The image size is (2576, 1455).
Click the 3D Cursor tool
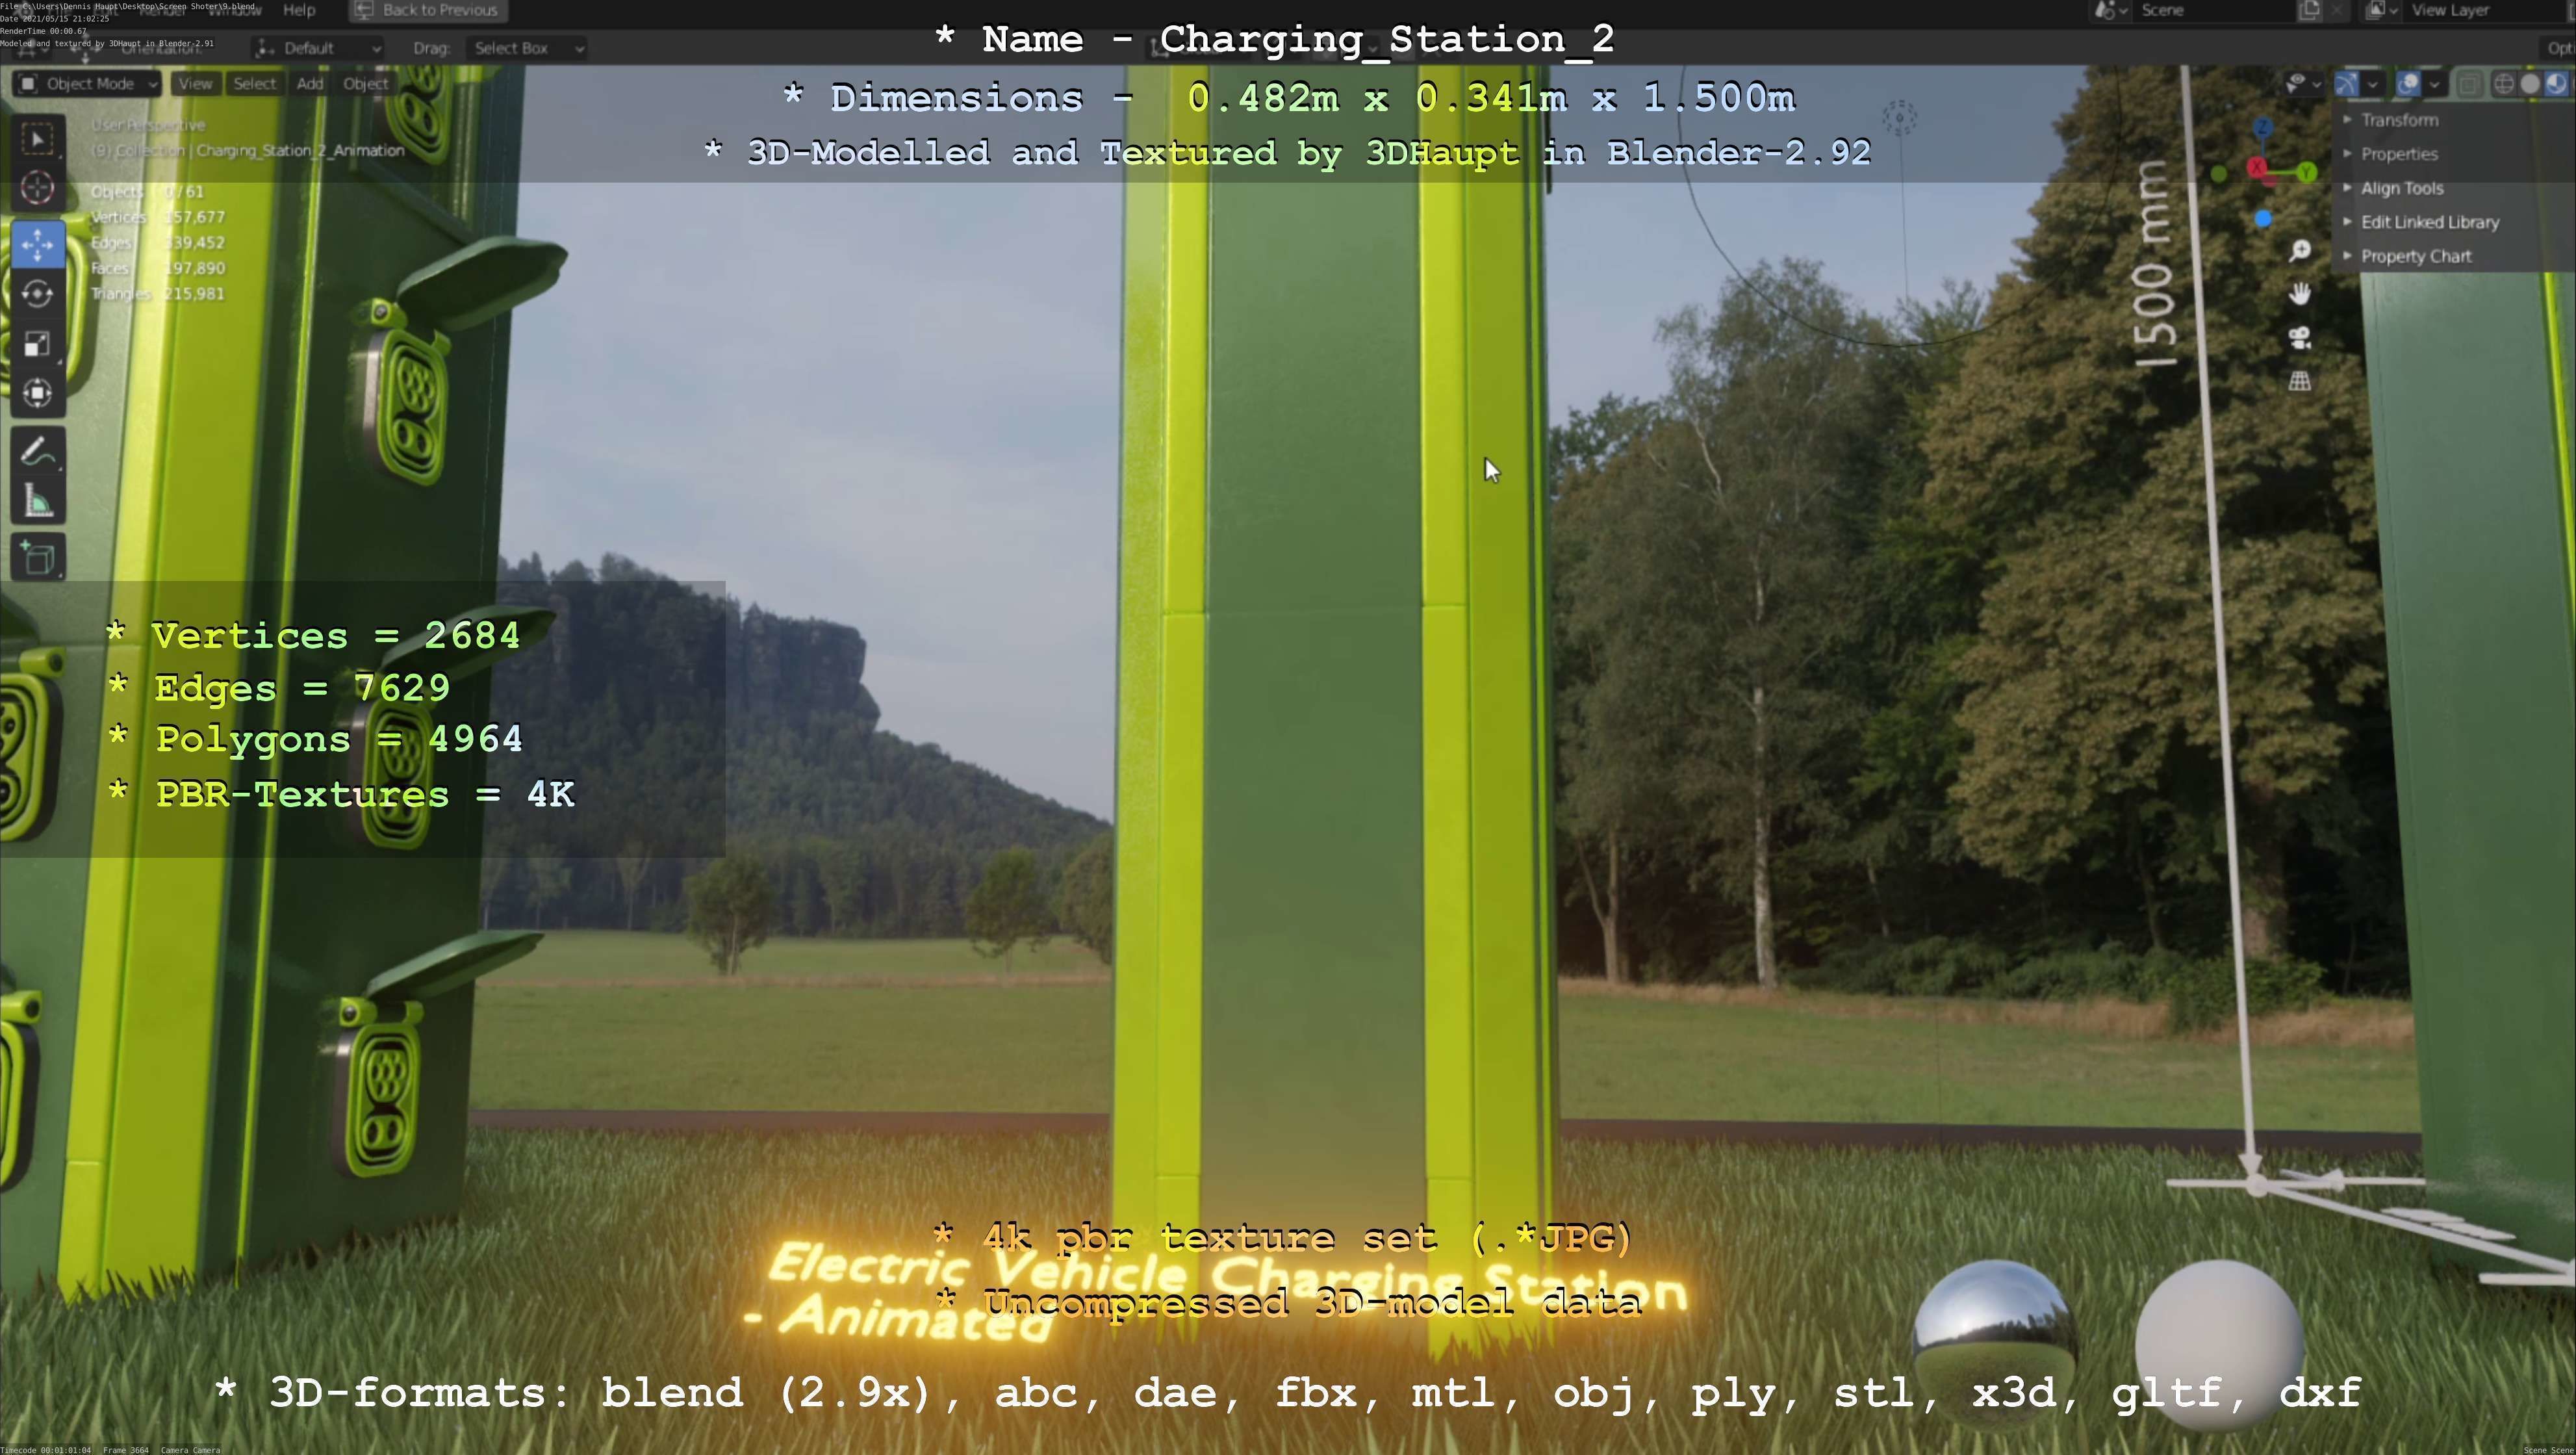38,188
